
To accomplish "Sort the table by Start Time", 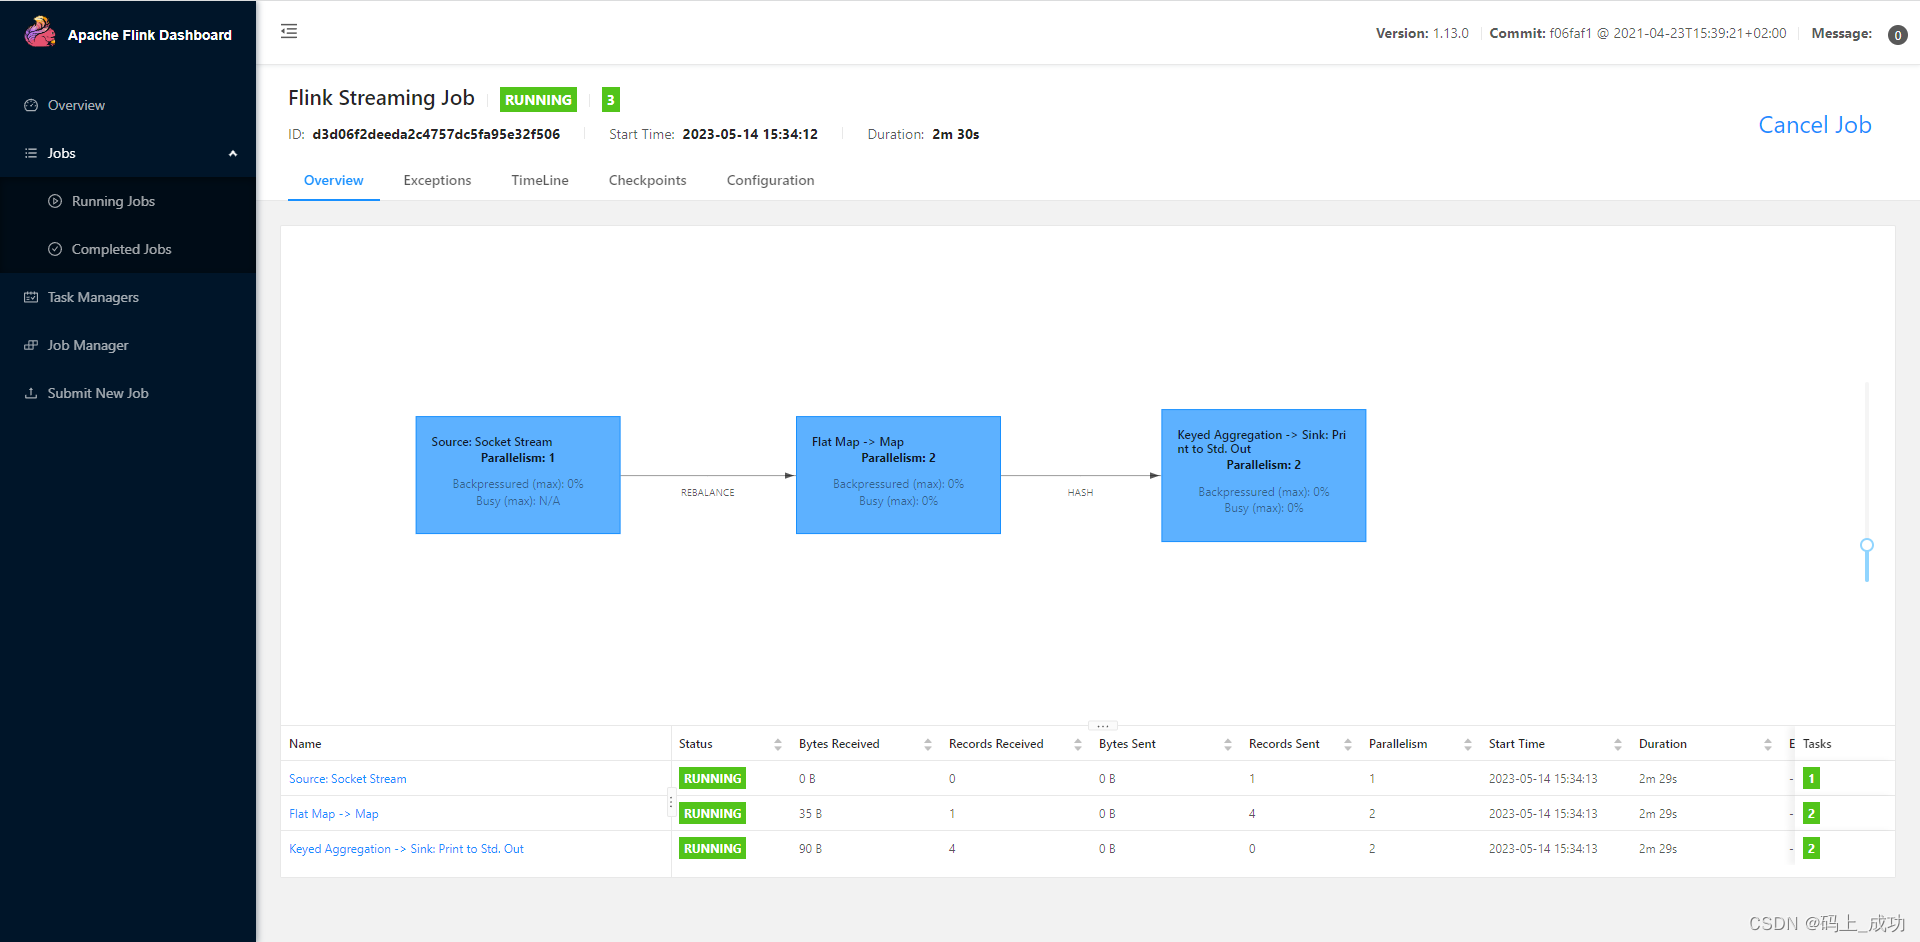I will tap(1618, 744).
